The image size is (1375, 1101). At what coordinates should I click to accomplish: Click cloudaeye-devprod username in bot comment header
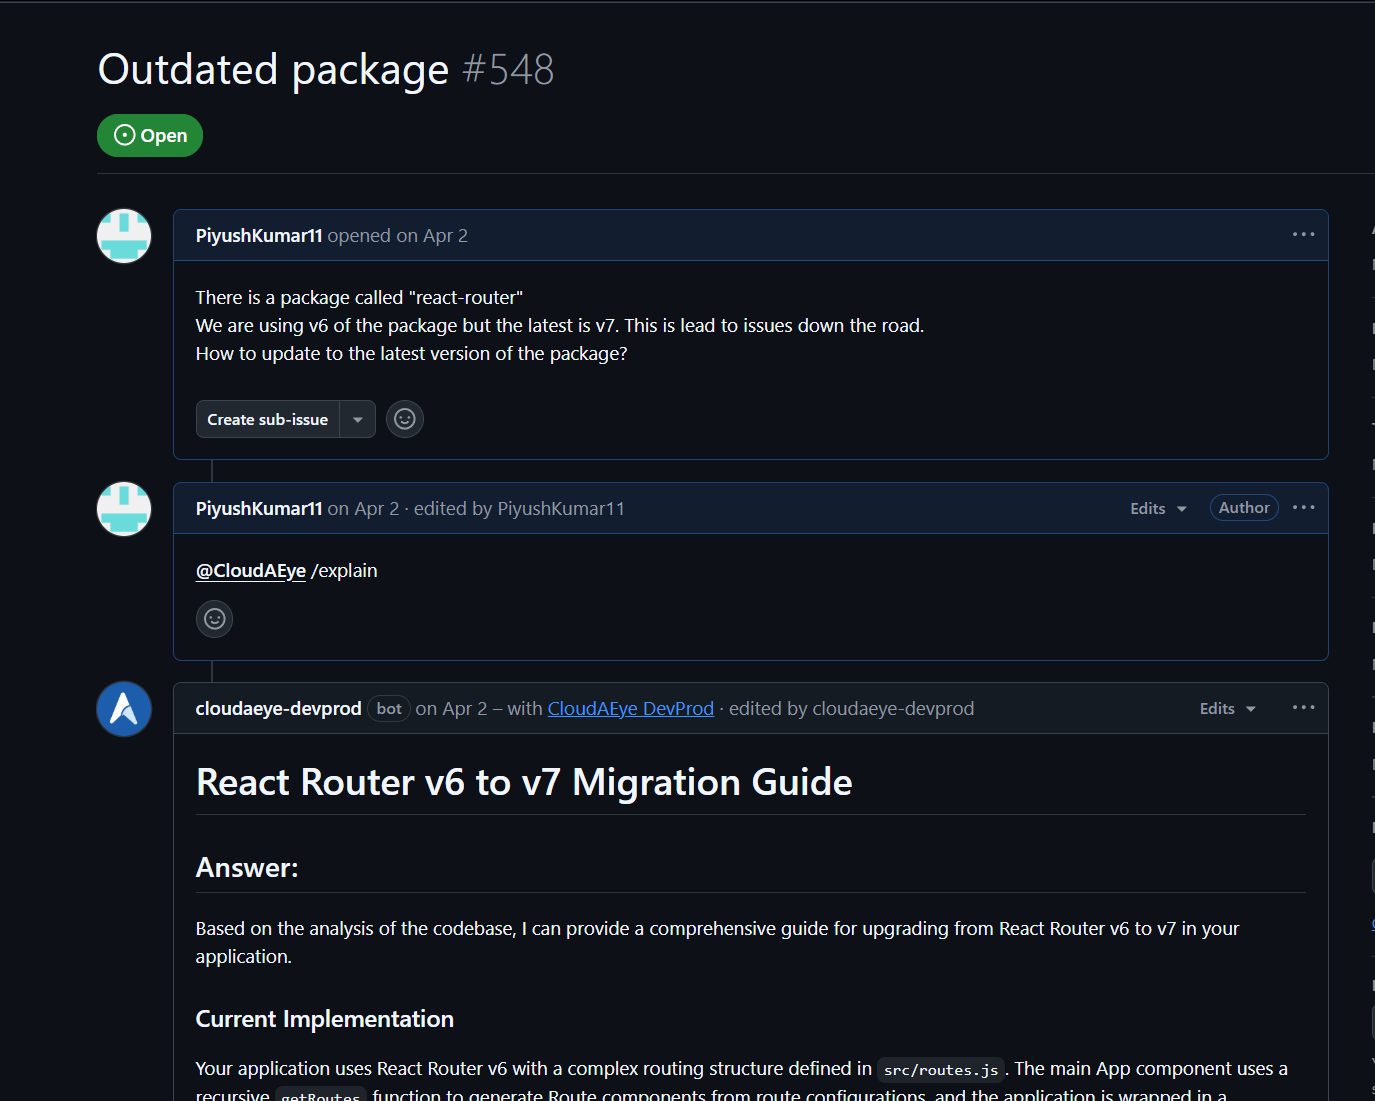(278, 709)
